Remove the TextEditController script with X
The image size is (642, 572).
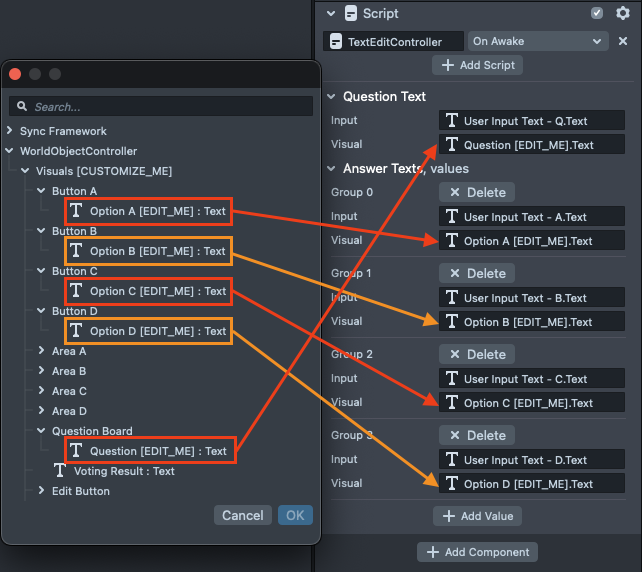pyautogui.click(x=623, y=41)
